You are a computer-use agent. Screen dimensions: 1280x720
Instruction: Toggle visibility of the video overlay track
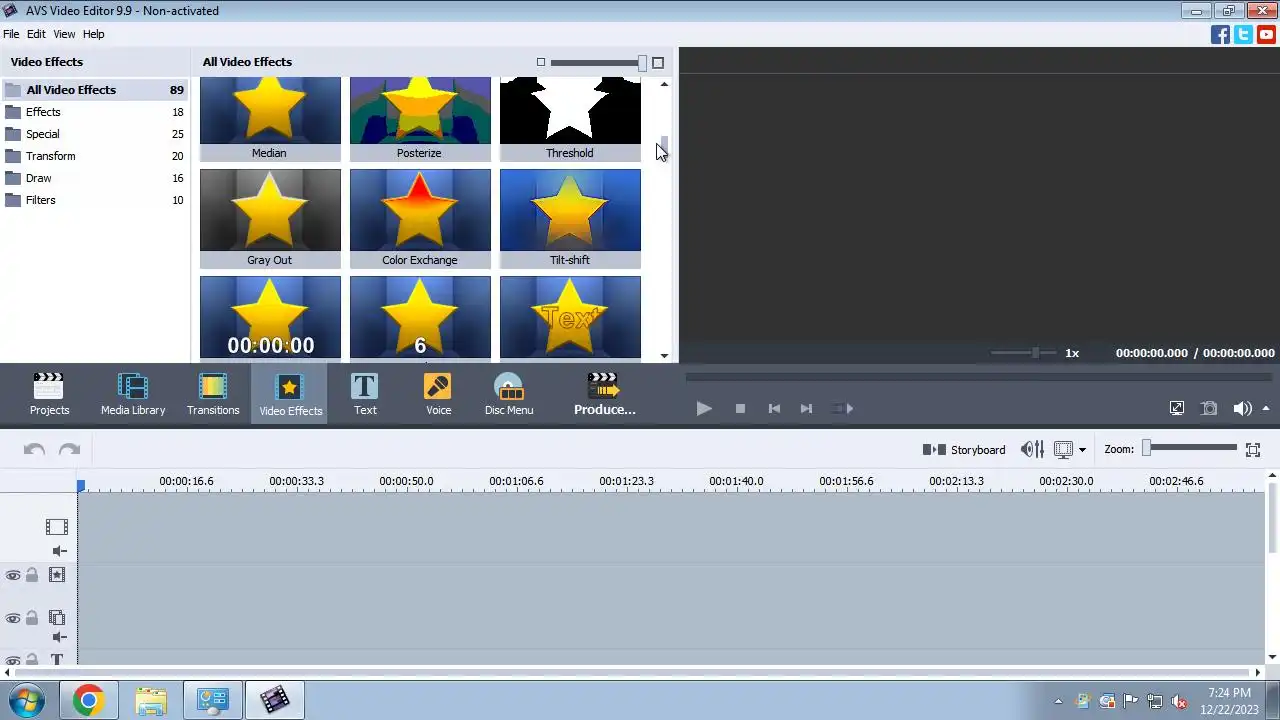[13, 618]
